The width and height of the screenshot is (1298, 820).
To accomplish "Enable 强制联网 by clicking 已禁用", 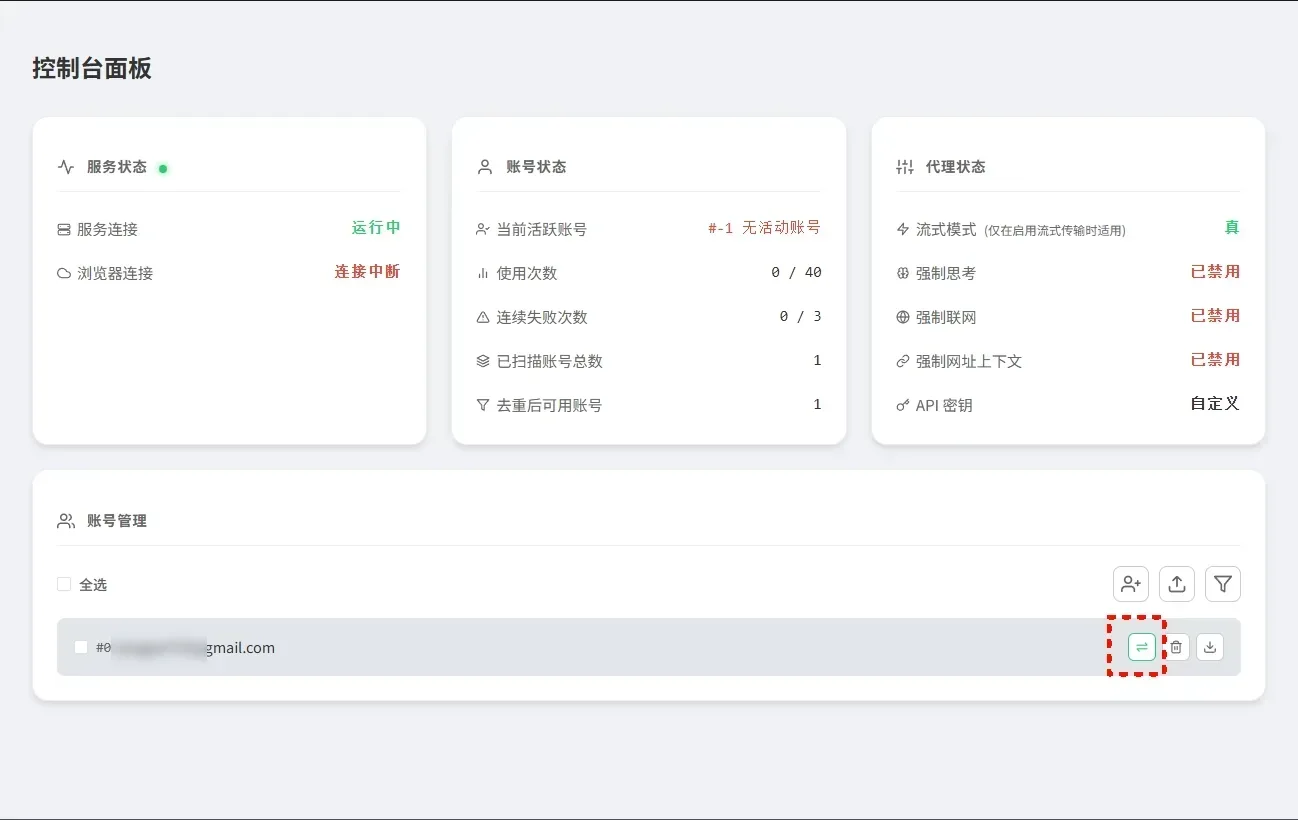I will coord(1215,316).
